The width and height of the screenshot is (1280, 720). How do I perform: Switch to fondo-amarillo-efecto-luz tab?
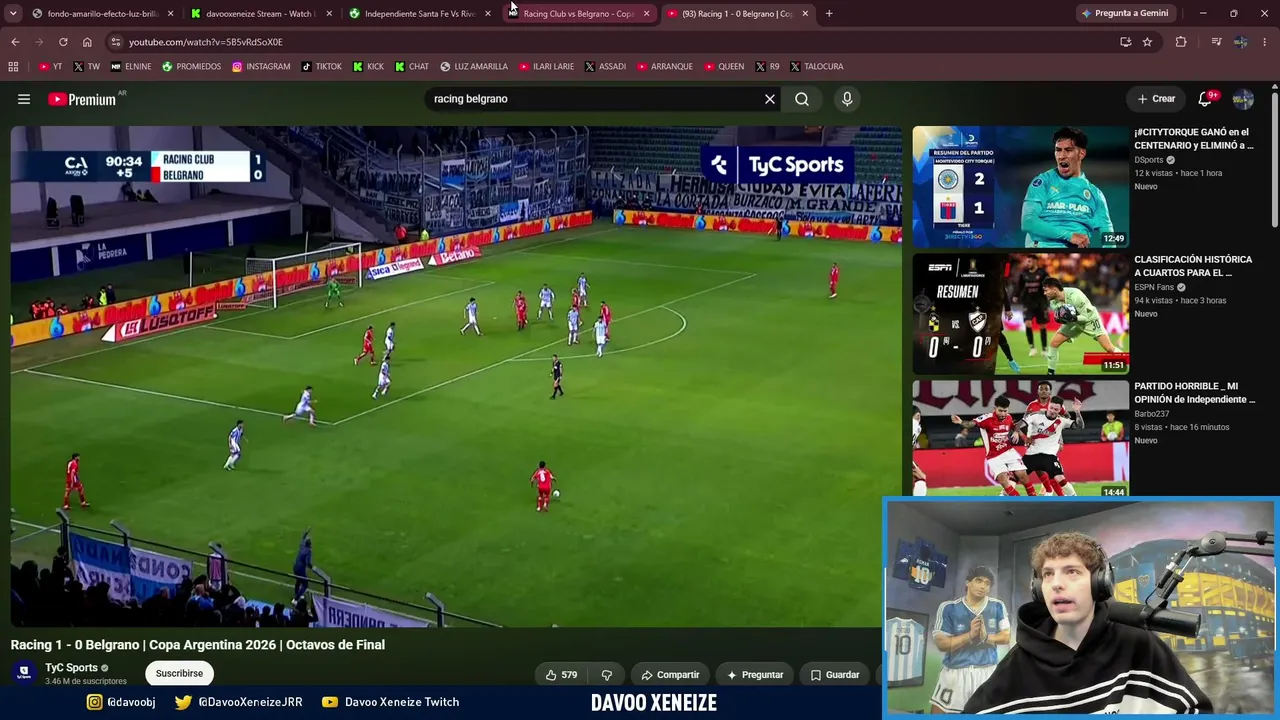point(100,14)
